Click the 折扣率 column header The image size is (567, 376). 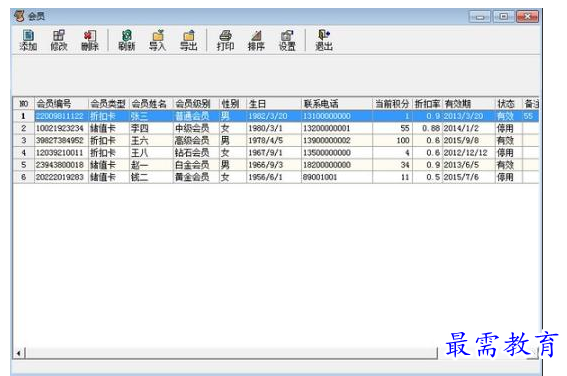coord(427,104)
